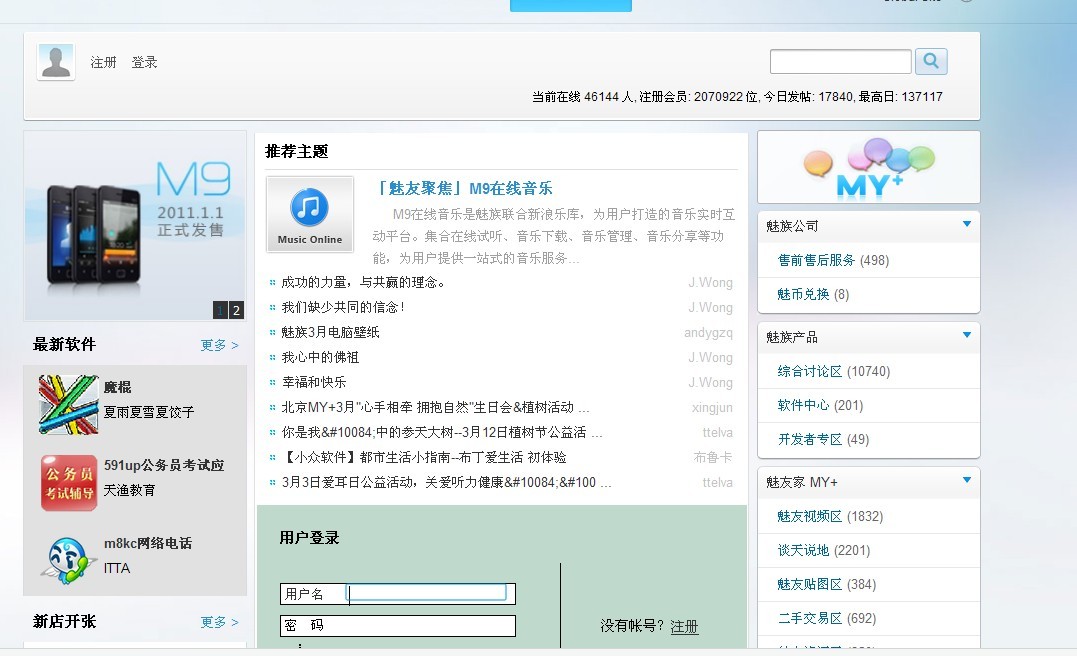Open topic 我心中的佛祖

320,357
